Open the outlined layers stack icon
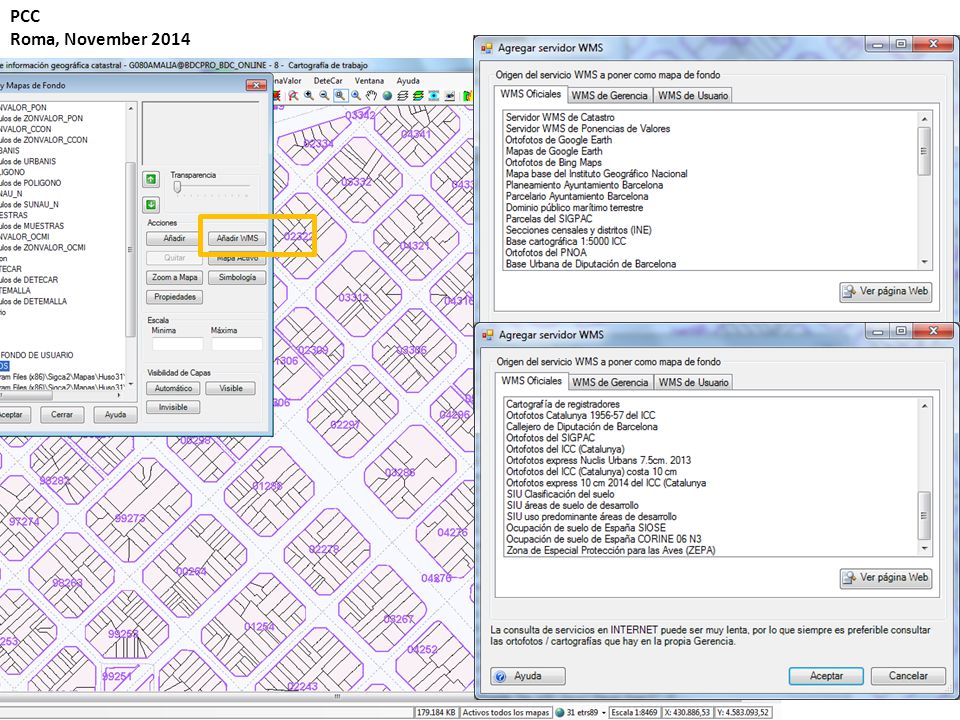Image resolution: width=960 pixels, height=720 pixels. (402, 96)
